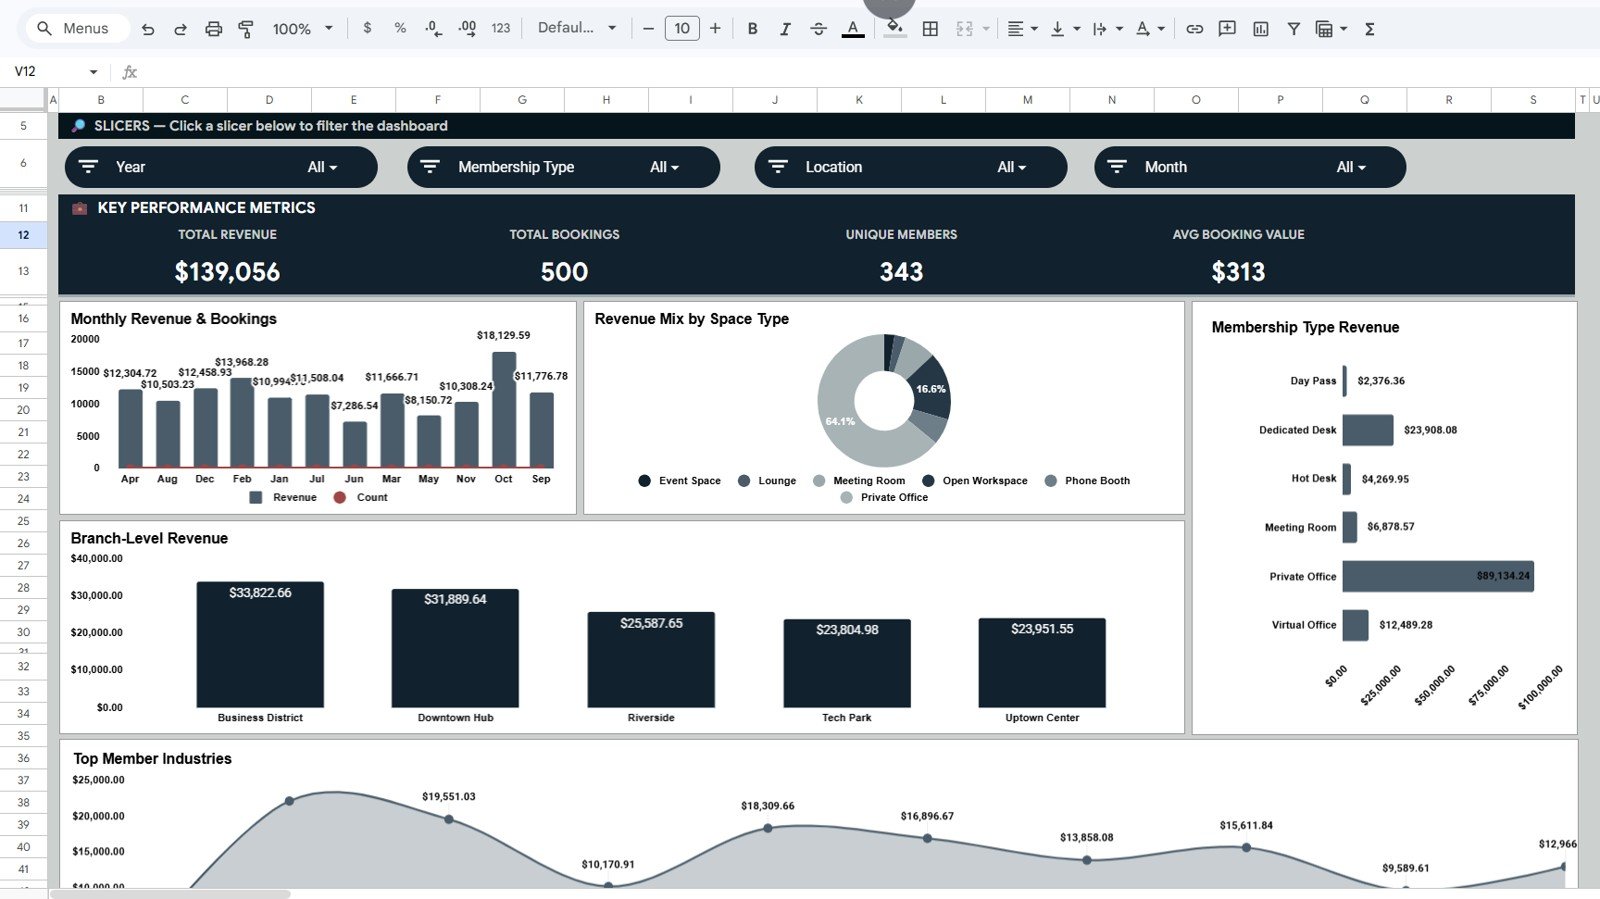Click the Unique Members value 343

(x=901, y=272)
